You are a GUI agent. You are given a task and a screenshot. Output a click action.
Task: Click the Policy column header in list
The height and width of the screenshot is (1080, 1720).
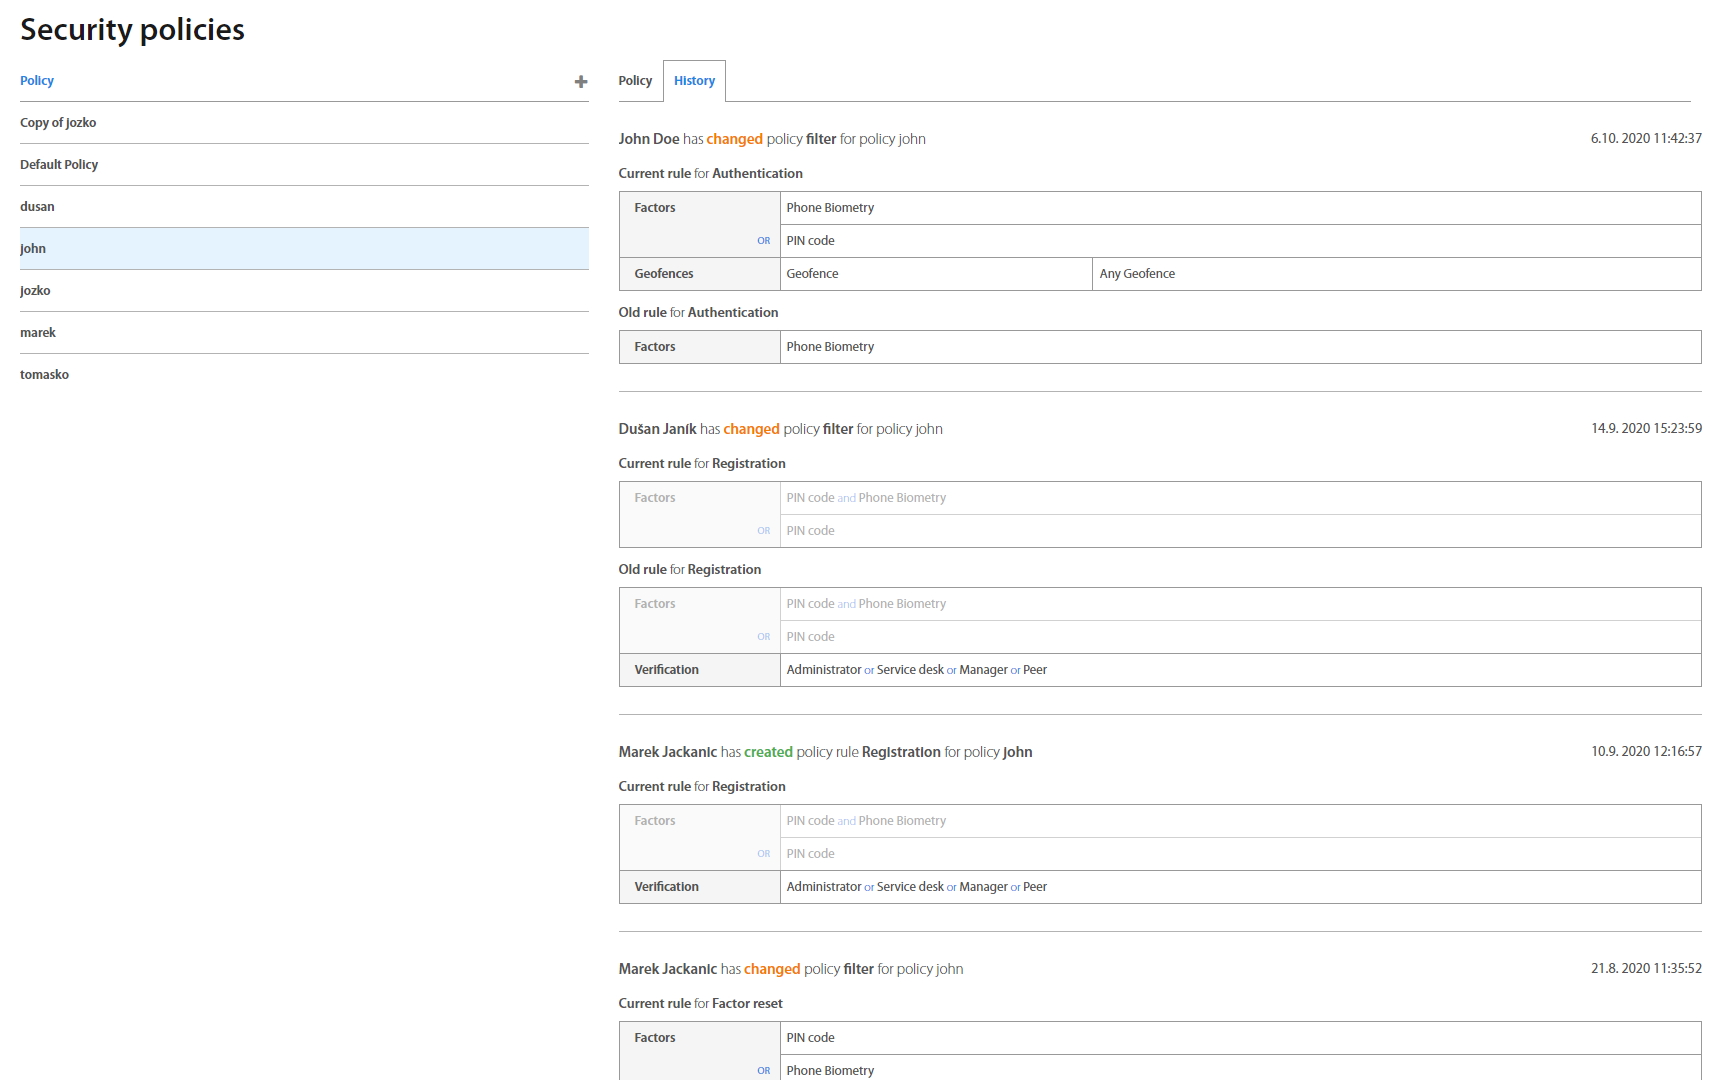[x=37, y=81]
